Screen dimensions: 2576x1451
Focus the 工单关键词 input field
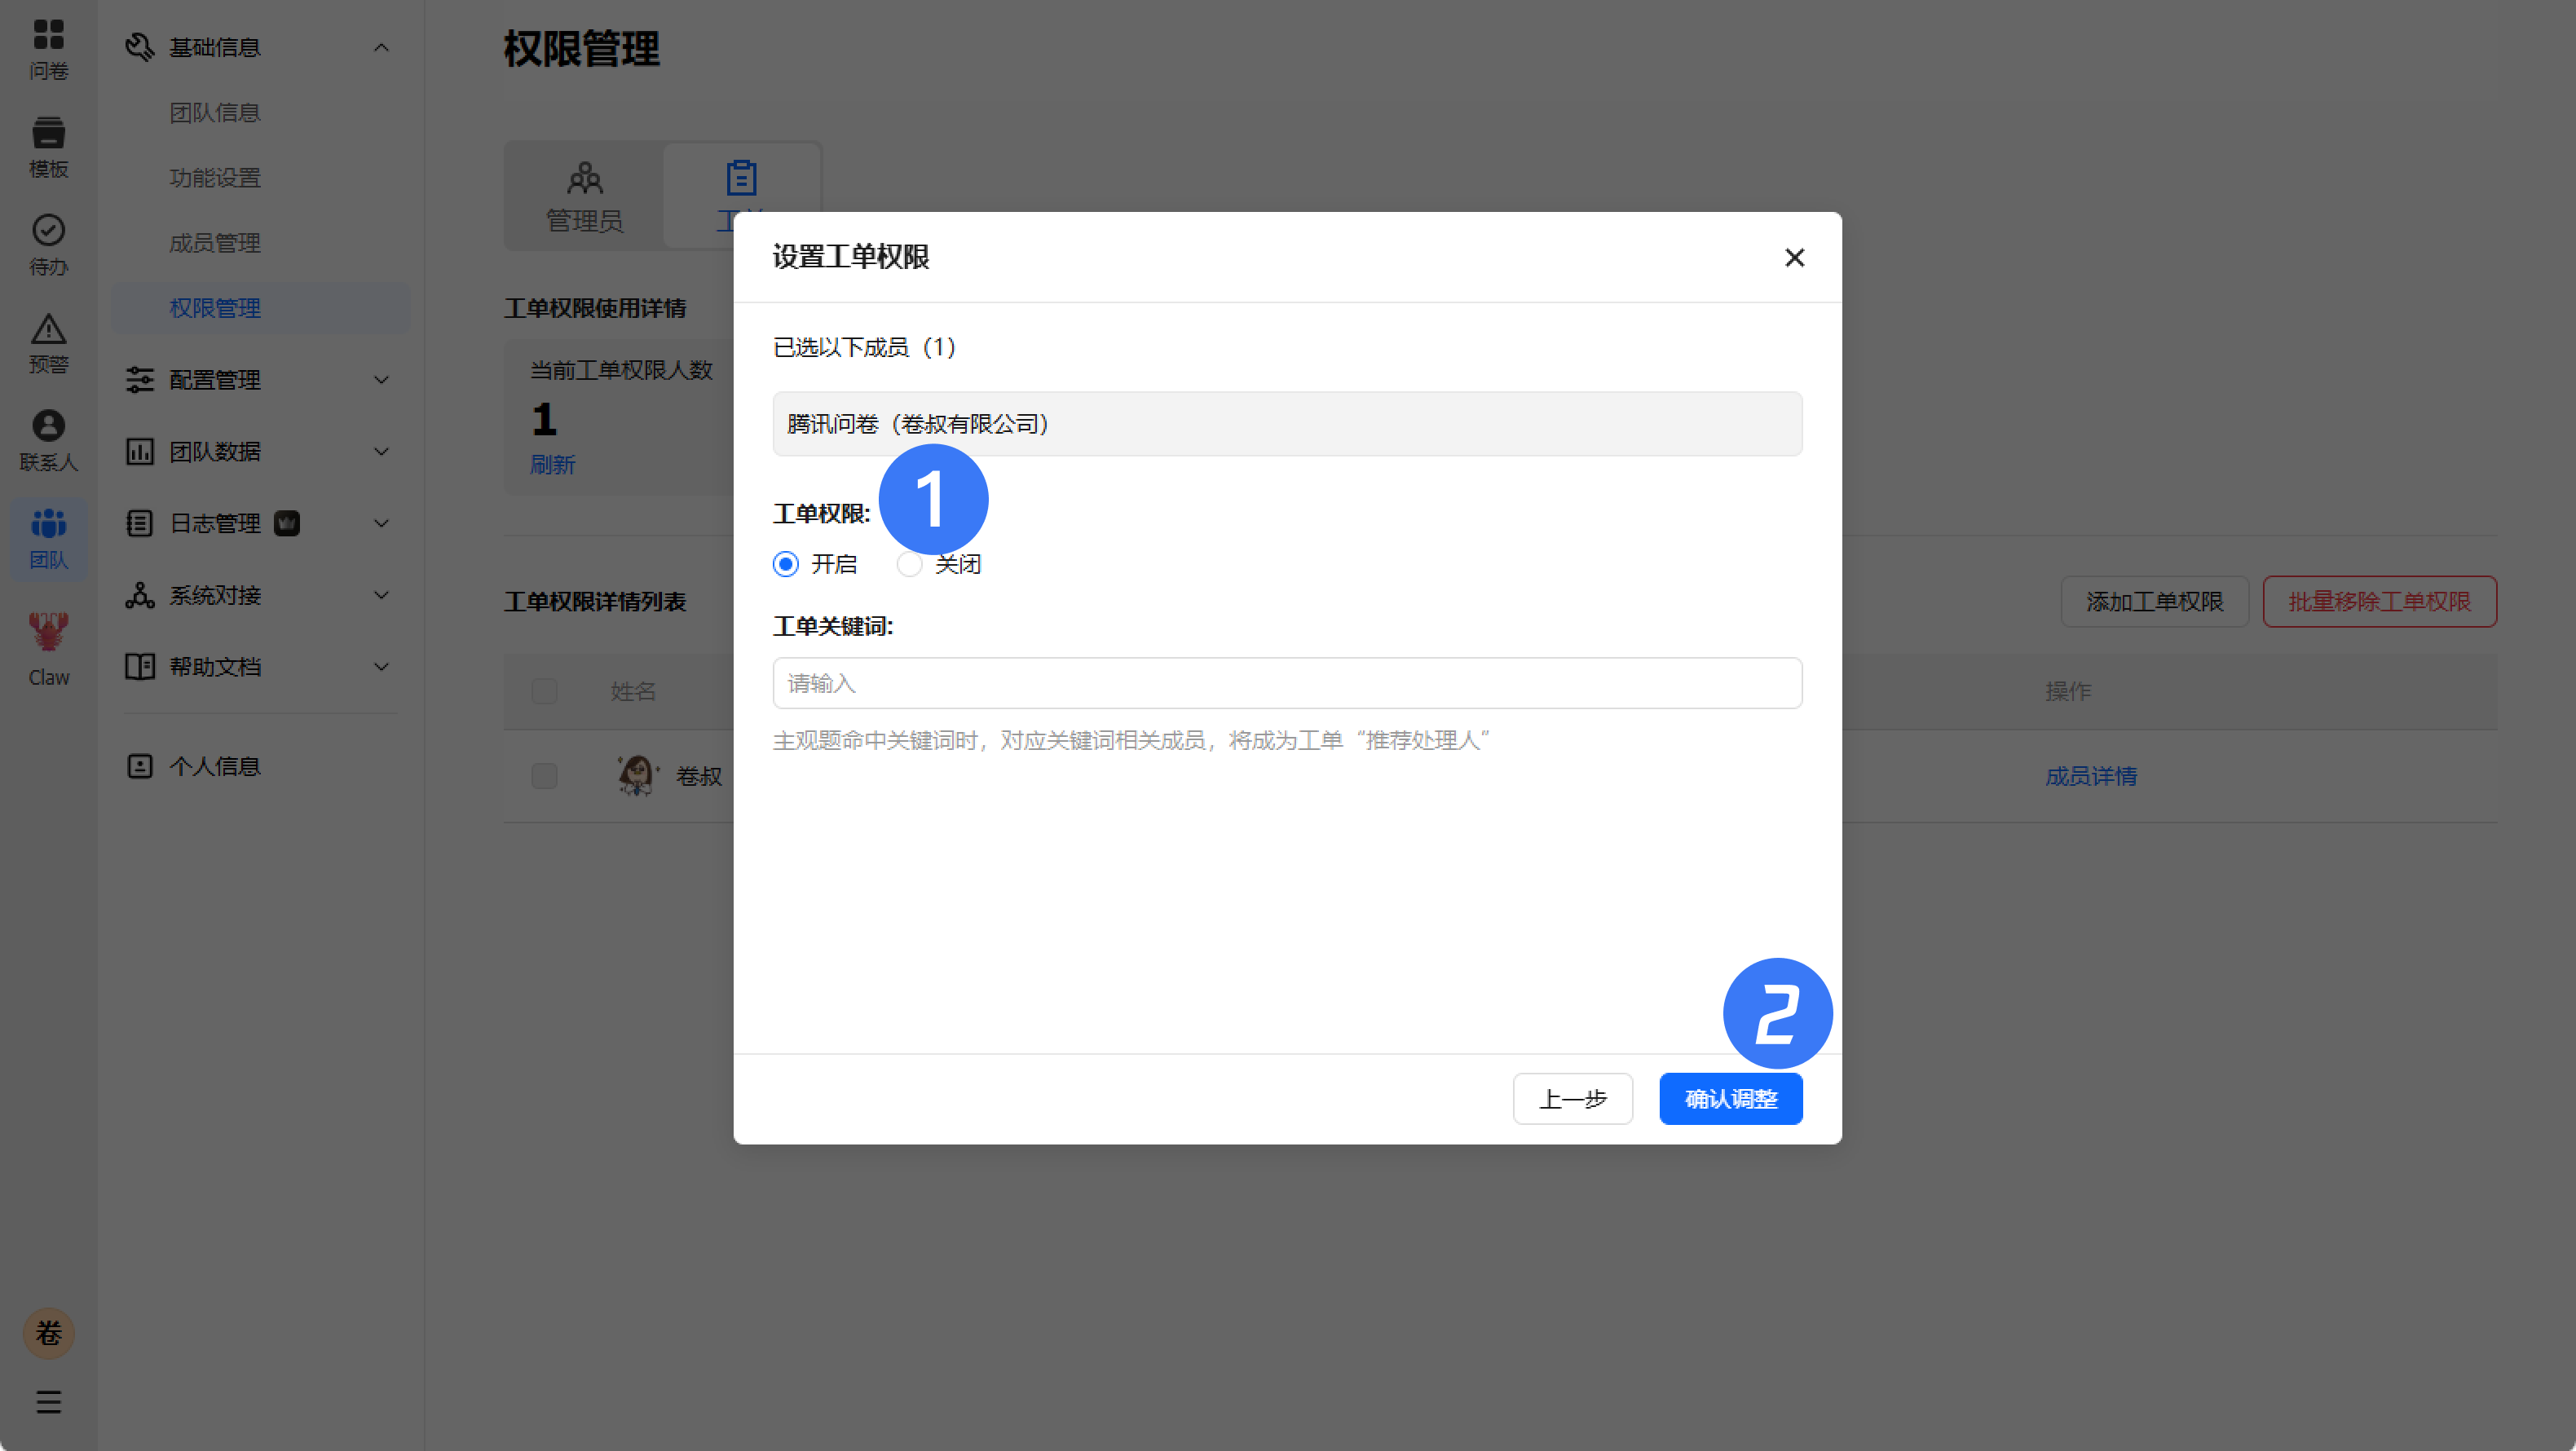[x=1287, y=684]
